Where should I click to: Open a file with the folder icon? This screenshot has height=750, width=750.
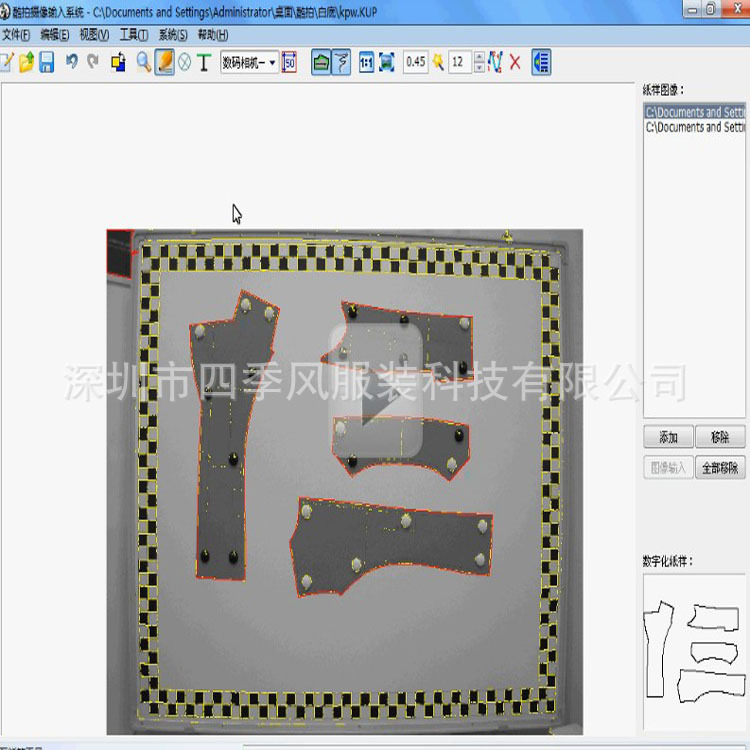coord(26,63)
